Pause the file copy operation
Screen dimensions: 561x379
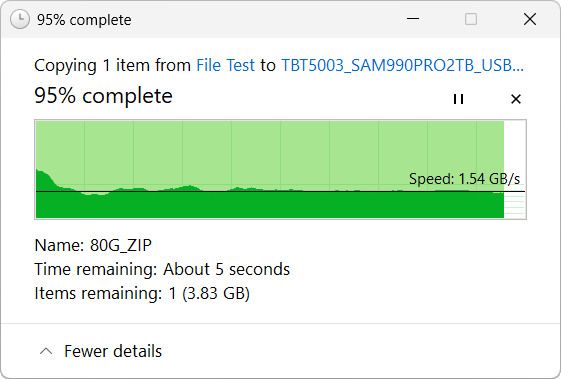[x=458, y=99]
